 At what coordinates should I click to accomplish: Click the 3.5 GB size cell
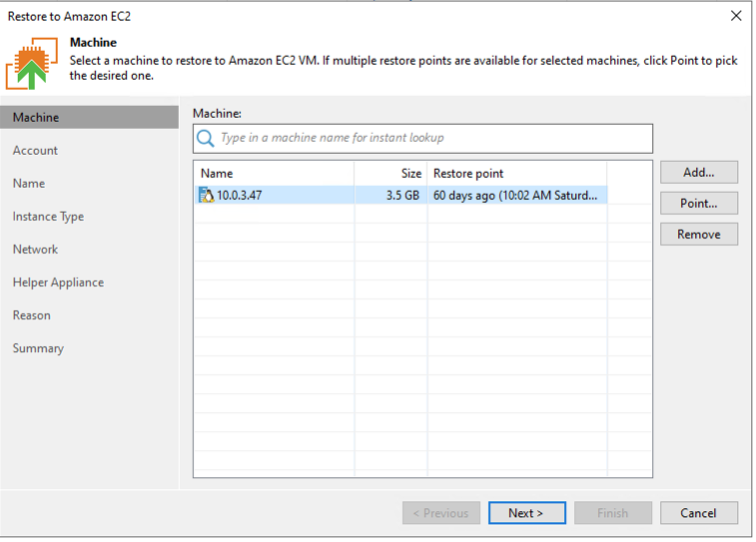[391, 195]
